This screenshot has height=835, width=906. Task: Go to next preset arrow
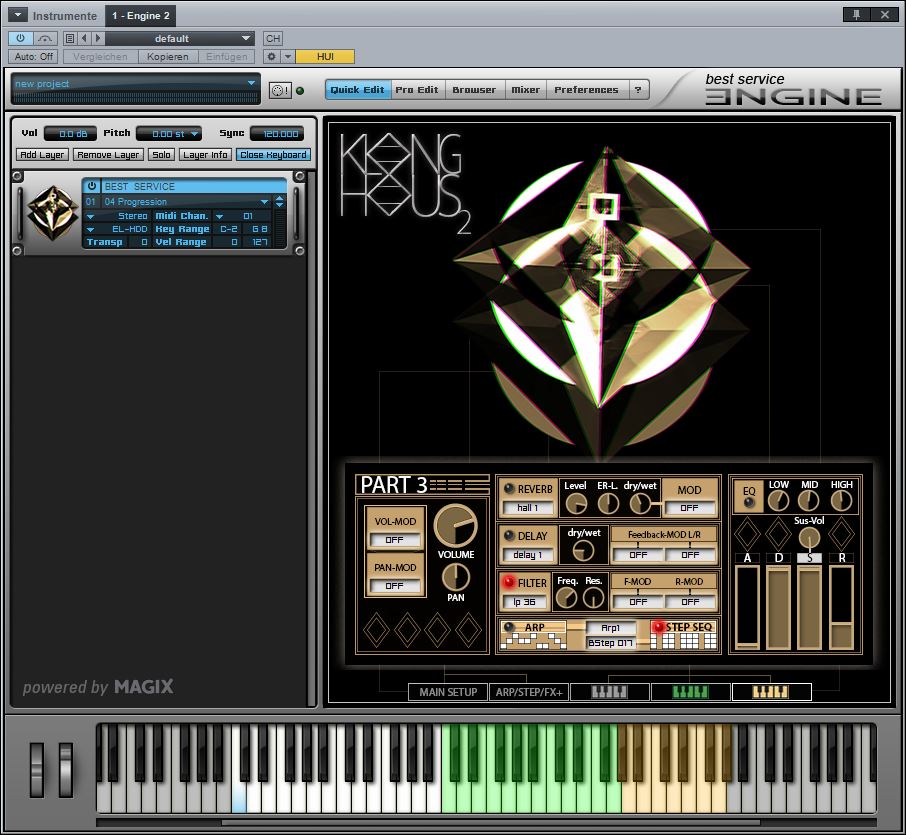[98, 38]
